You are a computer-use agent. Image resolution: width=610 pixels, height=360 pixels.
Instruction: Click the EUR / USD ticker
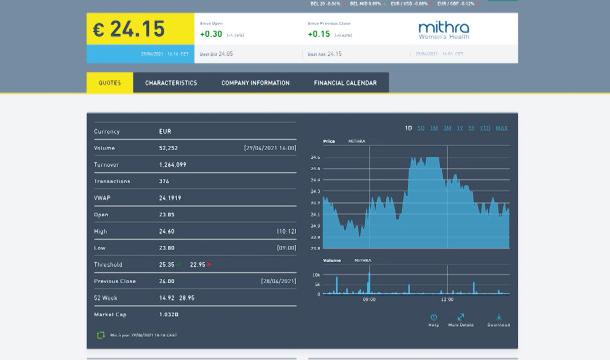(409, 4)
